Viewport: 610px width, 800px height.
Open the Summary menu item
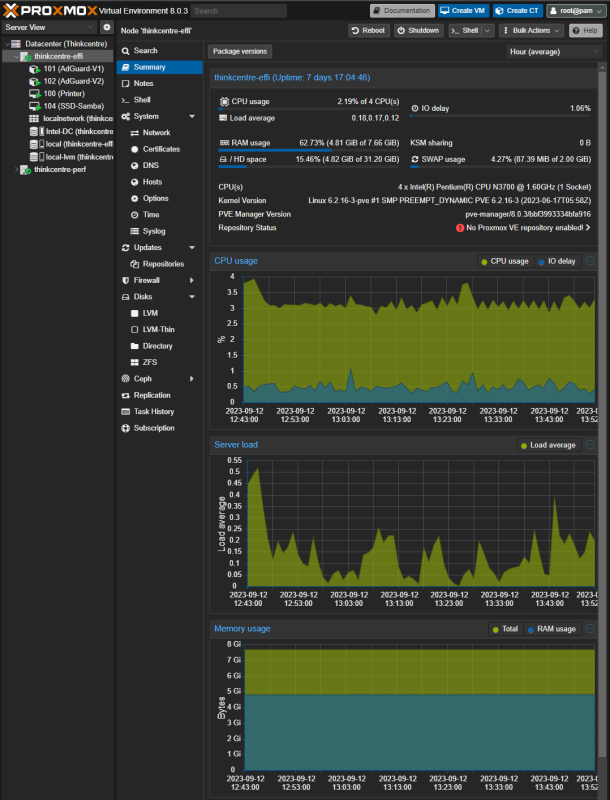(x=159, y=67)
